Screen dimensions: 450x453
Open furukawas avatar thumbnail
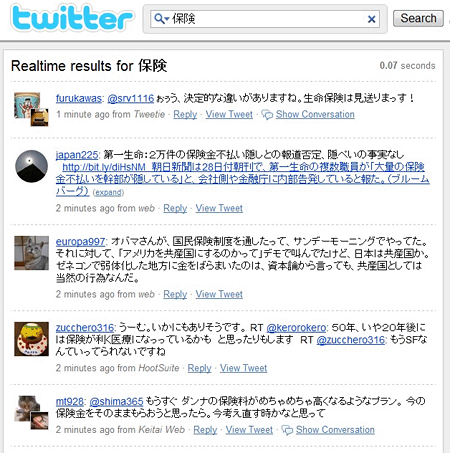point(31,109)
